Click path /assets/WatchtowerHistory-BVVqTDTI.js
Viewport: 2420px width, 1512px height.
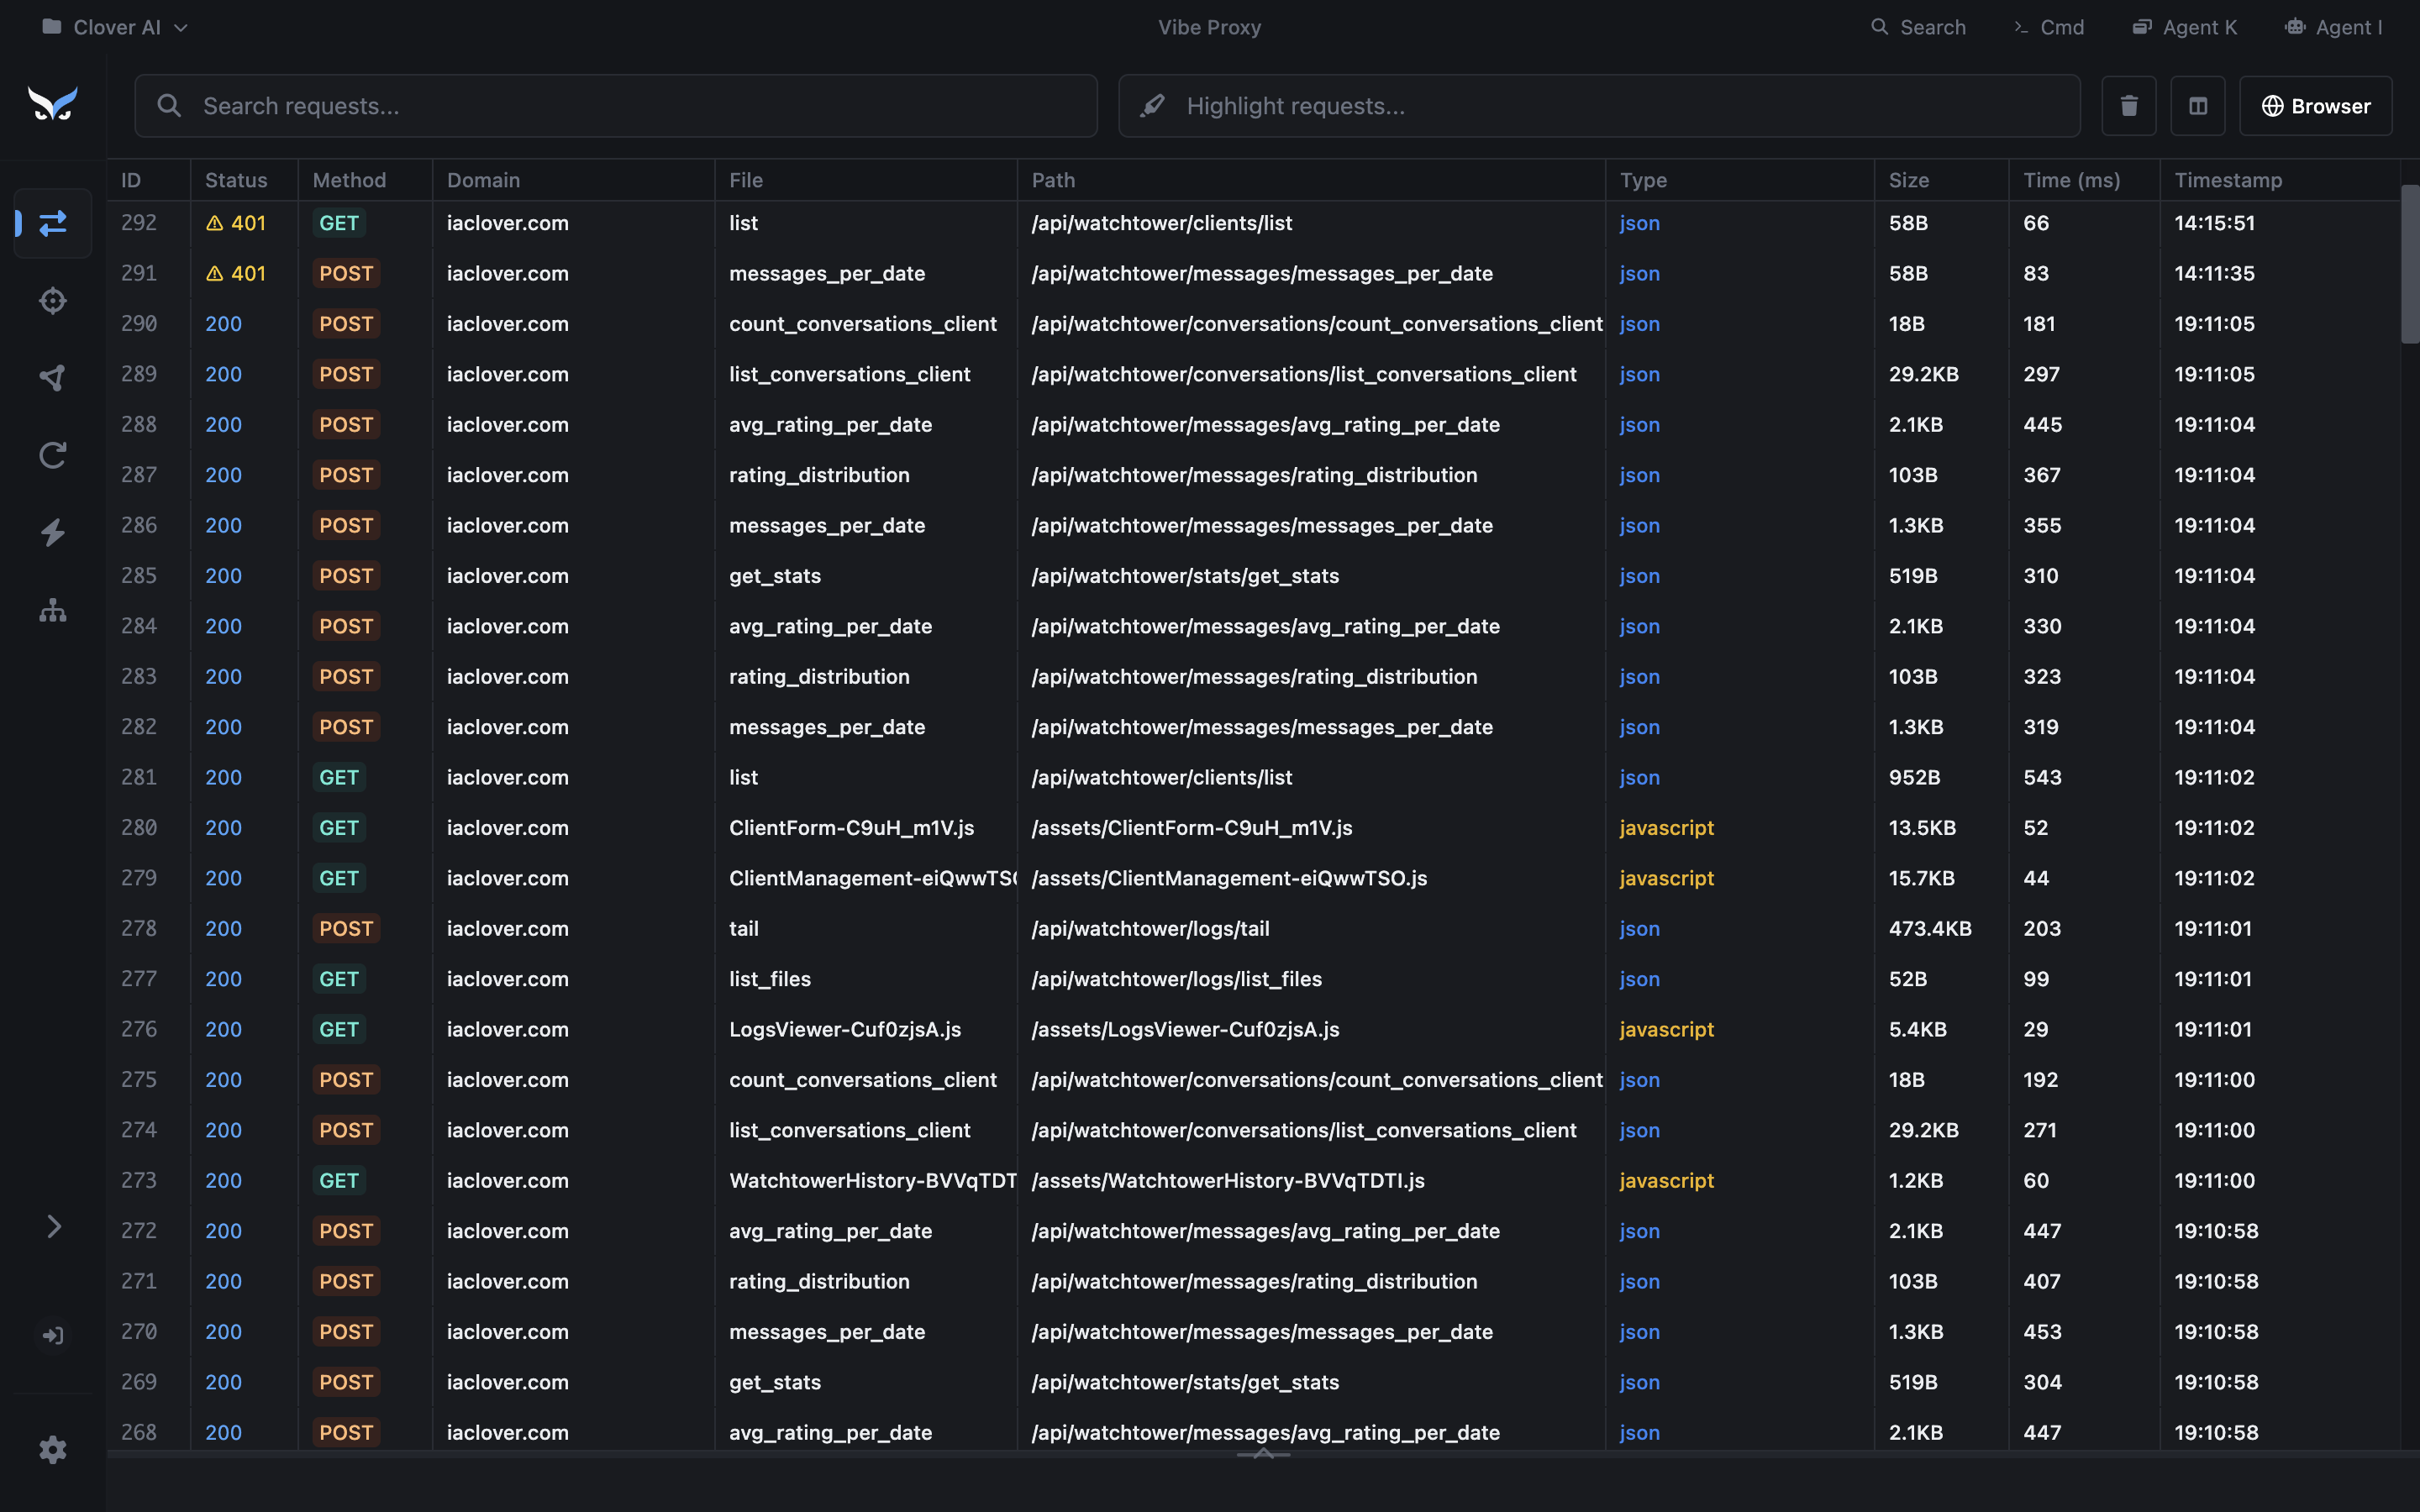tap(1228, 1180)
